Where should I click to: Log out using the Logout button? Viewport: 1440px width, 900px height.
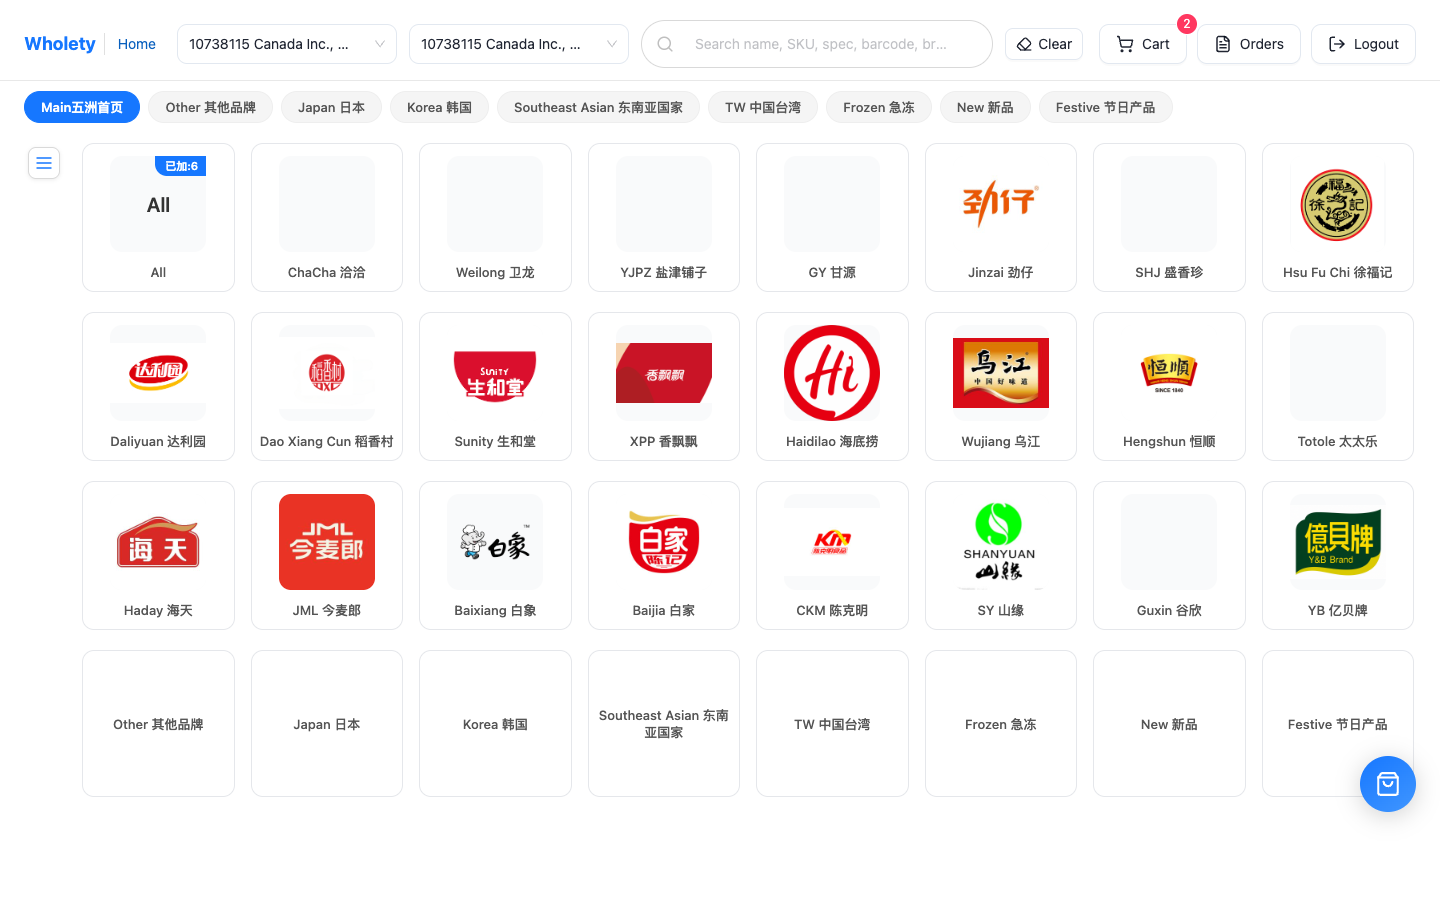pyautogui.click(x=1363, y=44)
